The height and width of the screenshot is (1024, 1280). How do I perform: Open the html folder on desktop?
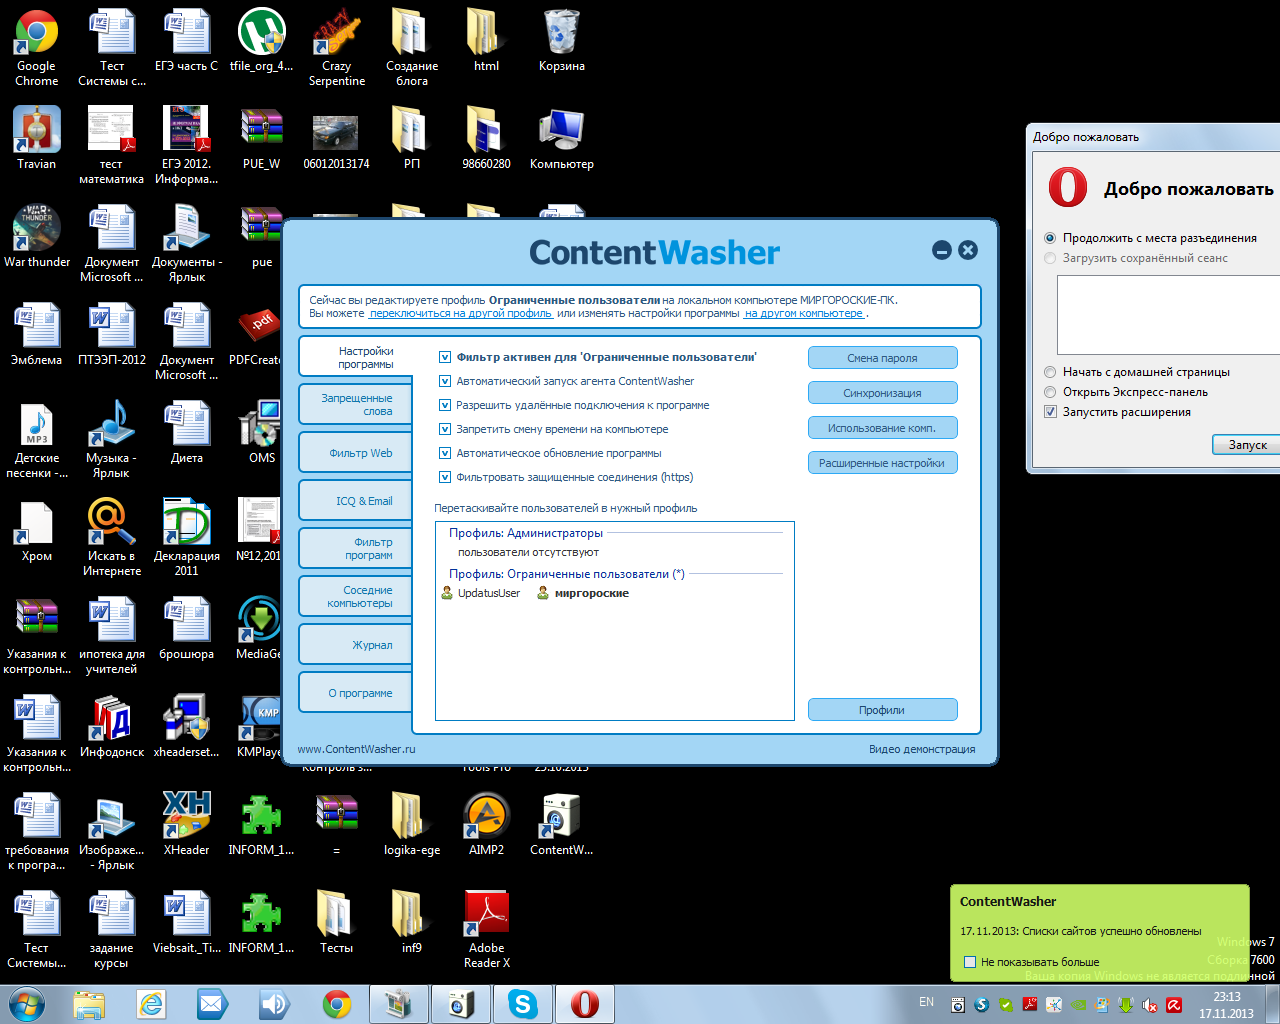pos(487,41)
